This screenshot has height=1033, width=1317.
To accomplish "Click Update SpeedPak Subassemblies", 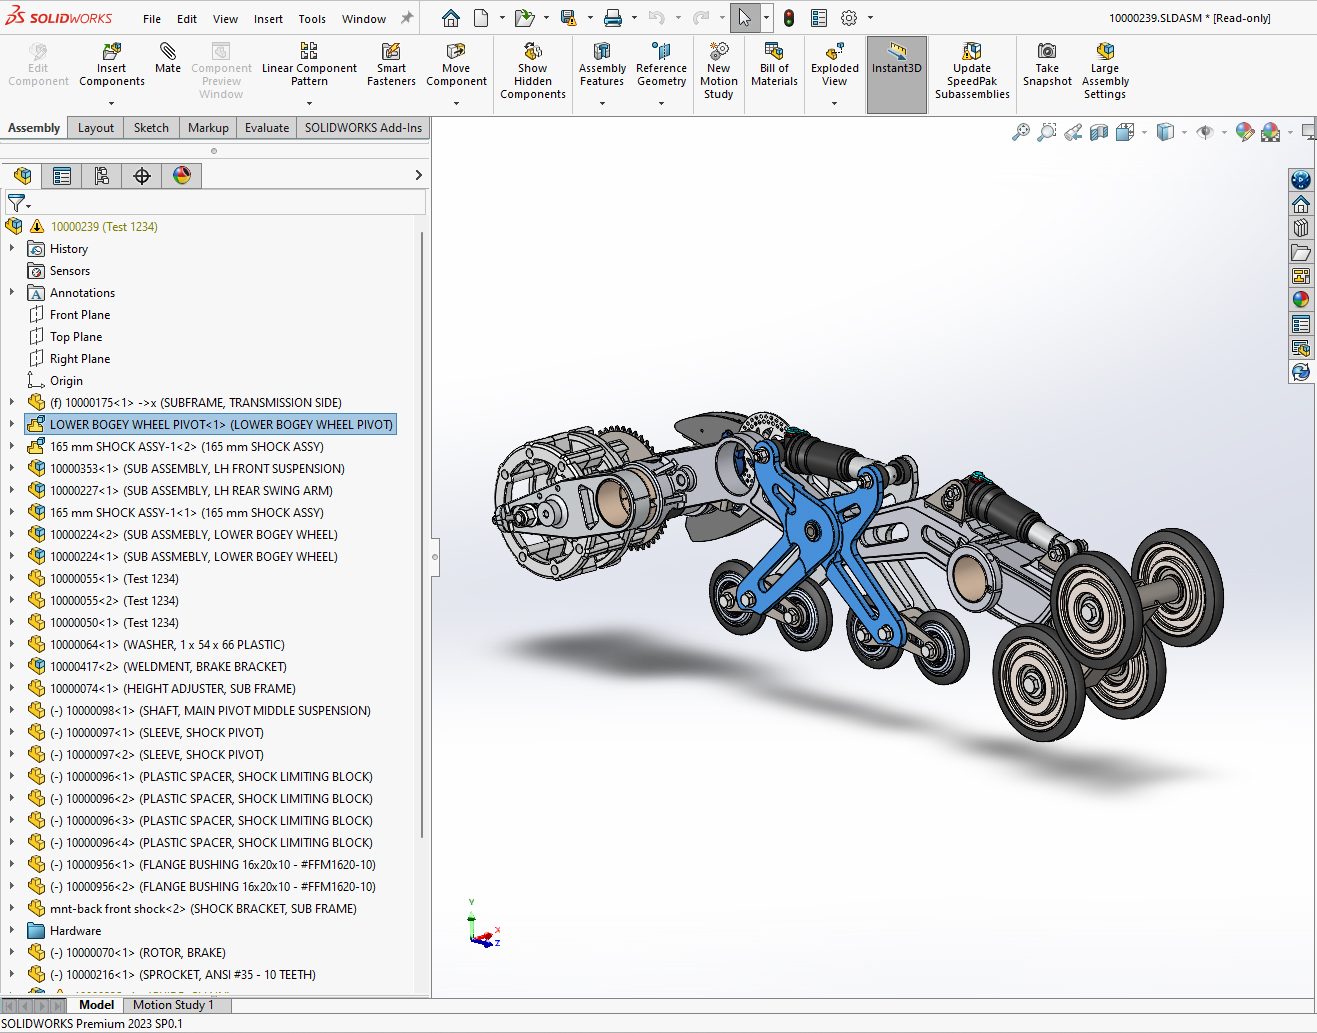I will (971, 67).
